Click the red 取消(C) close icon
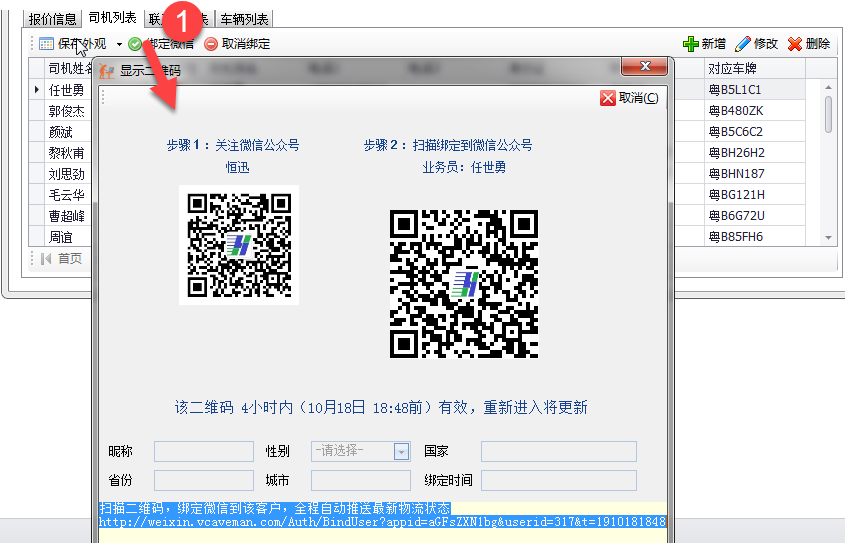The width and height of the screenshot is (845, 543). [608, 98]
